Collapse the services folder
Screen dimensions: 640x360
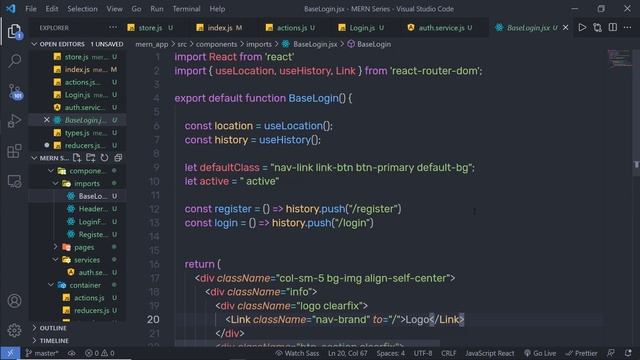(x=77, y=260)
